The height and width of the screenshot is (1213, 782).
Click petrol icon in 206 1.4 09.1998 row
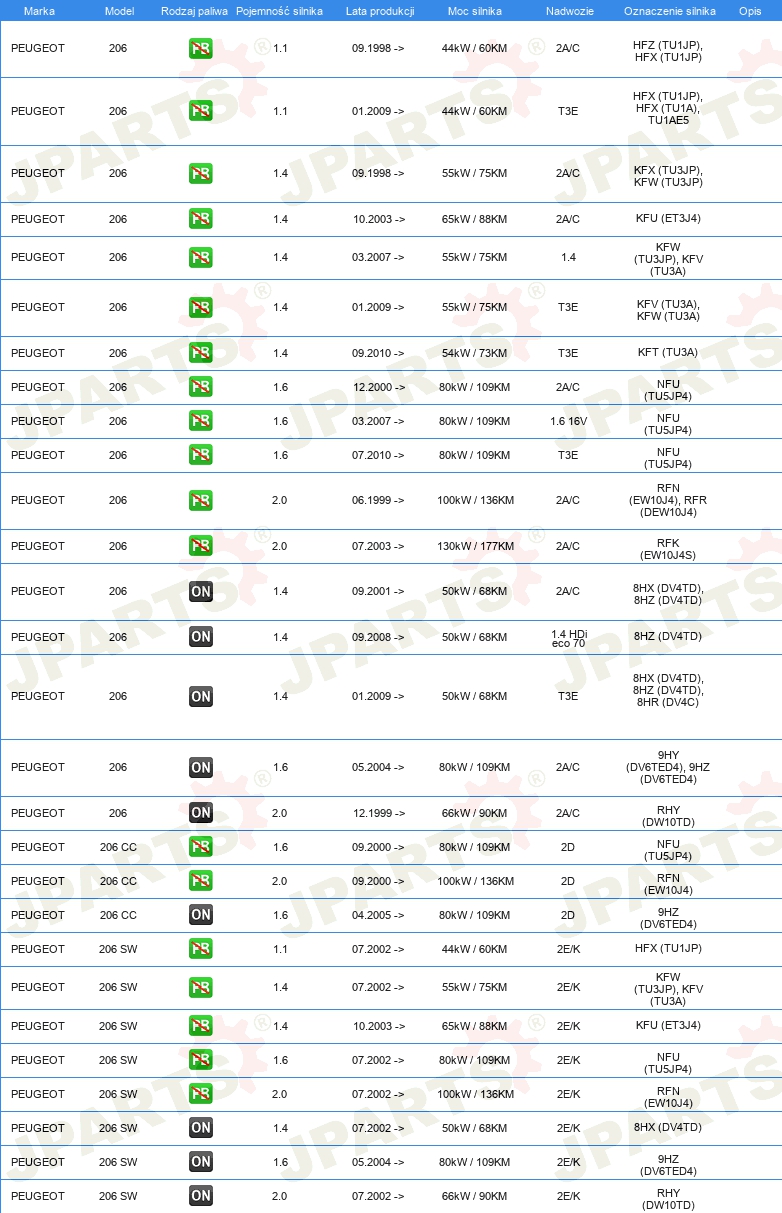click(201, 173)
